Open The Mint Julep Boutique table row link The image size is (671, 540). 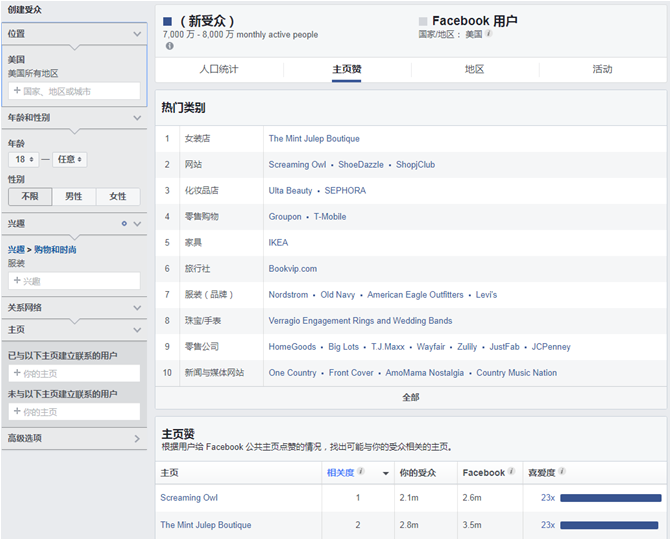pos(205,525)
